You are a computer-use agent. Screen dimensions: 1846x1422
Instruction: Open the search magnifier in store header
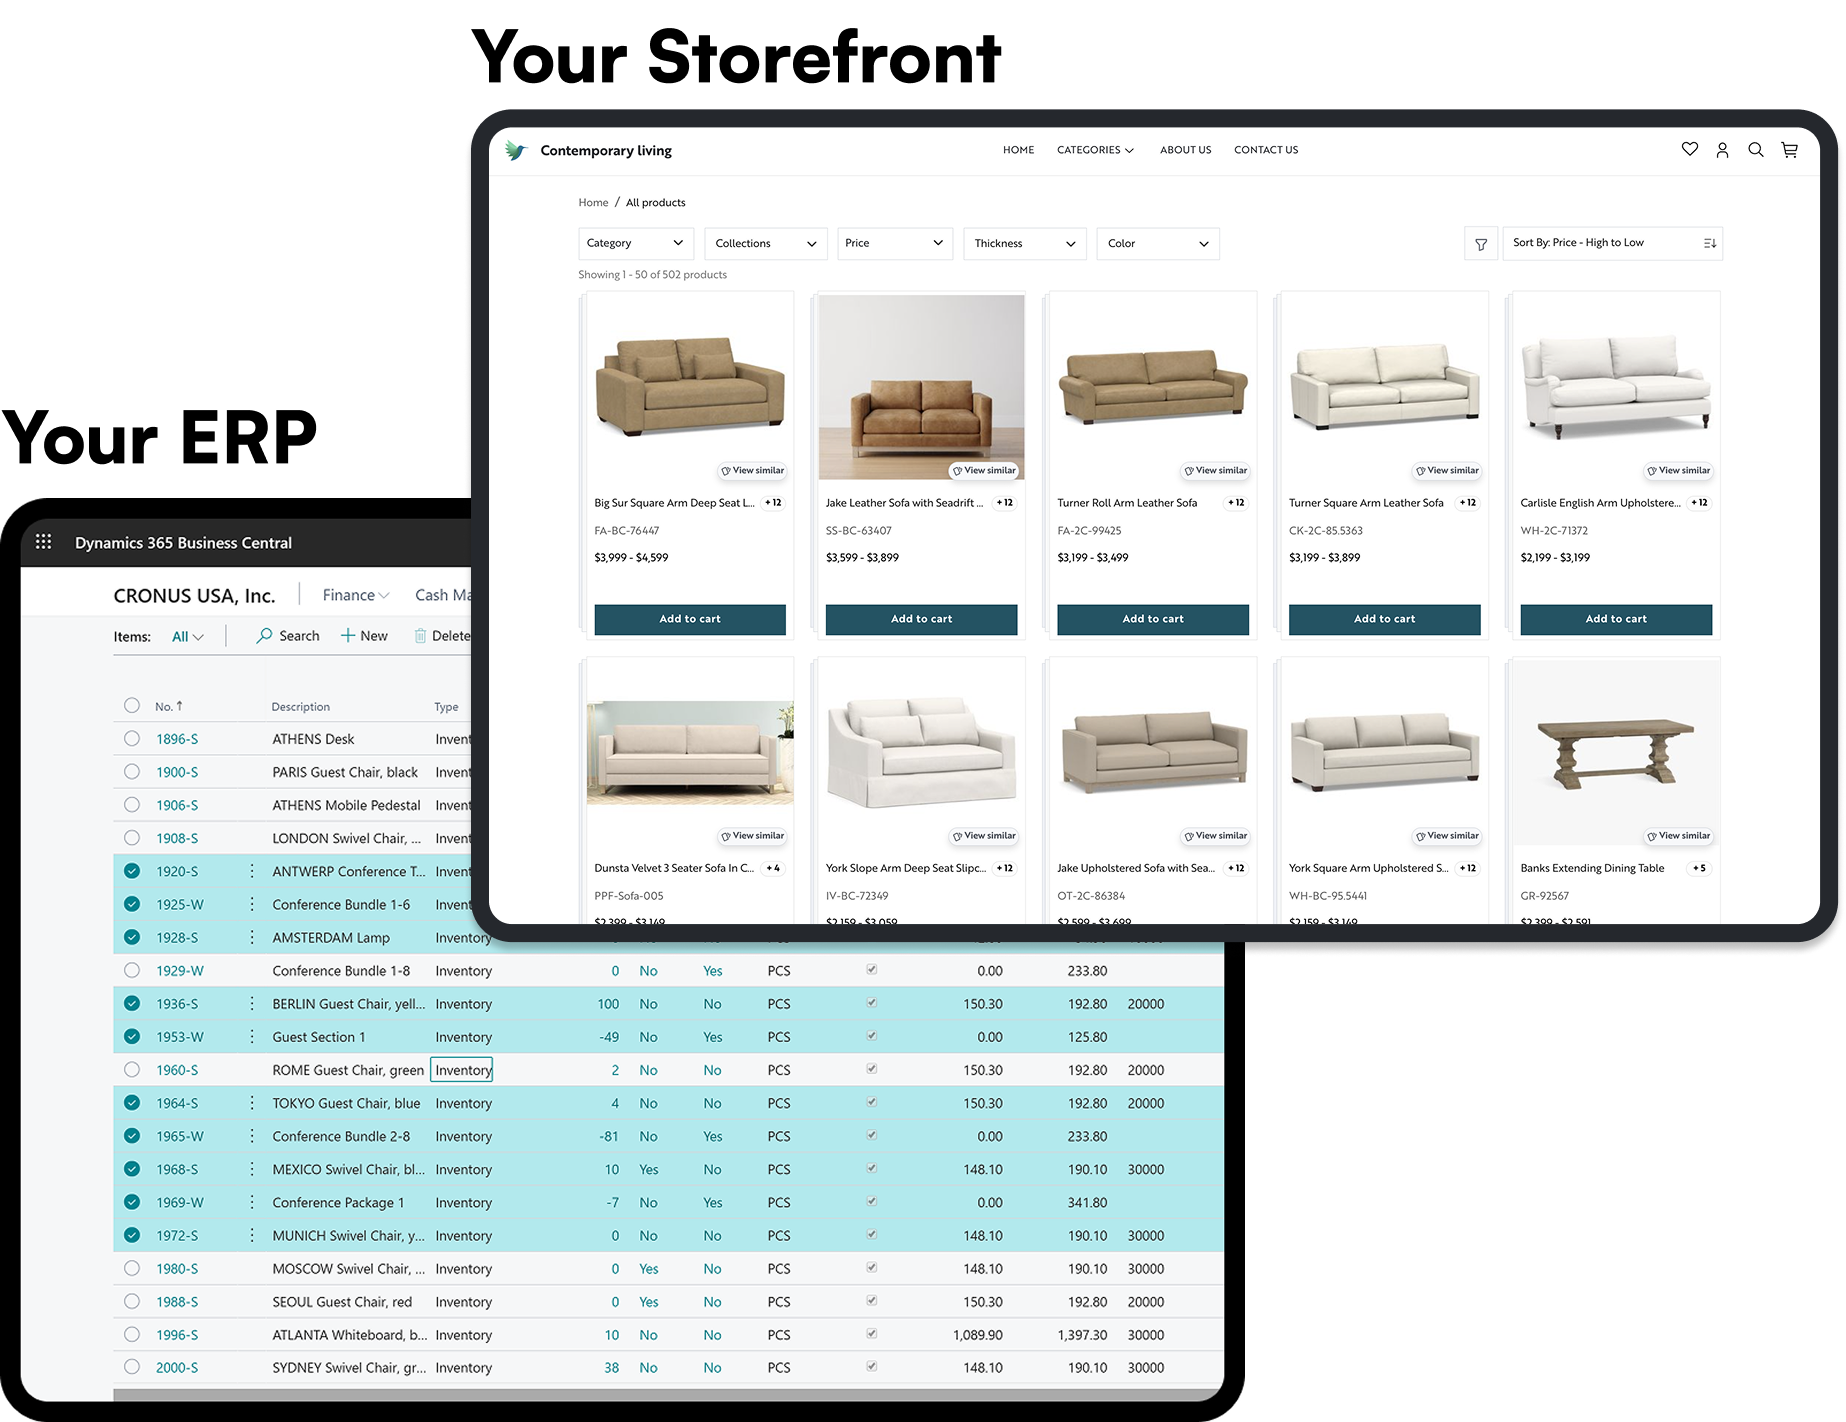coord(1755,150)
